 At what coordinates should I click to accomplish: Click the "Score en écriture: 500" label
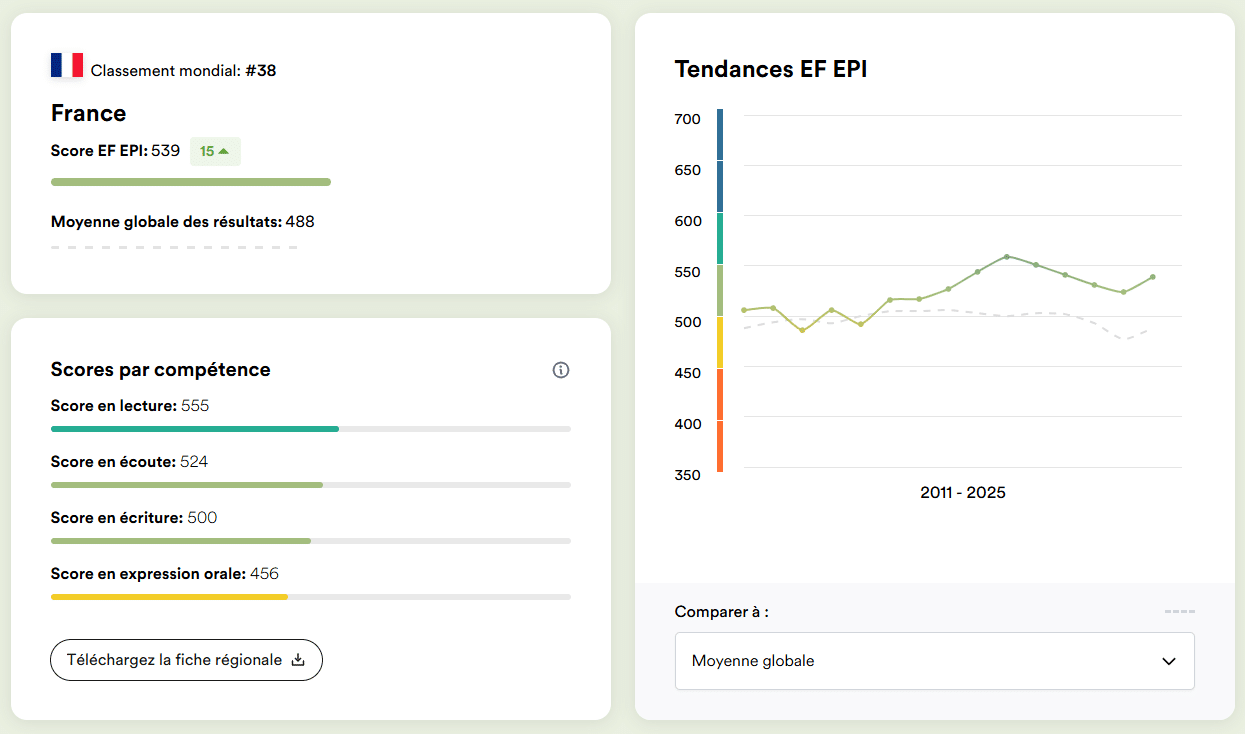[134, 518]
